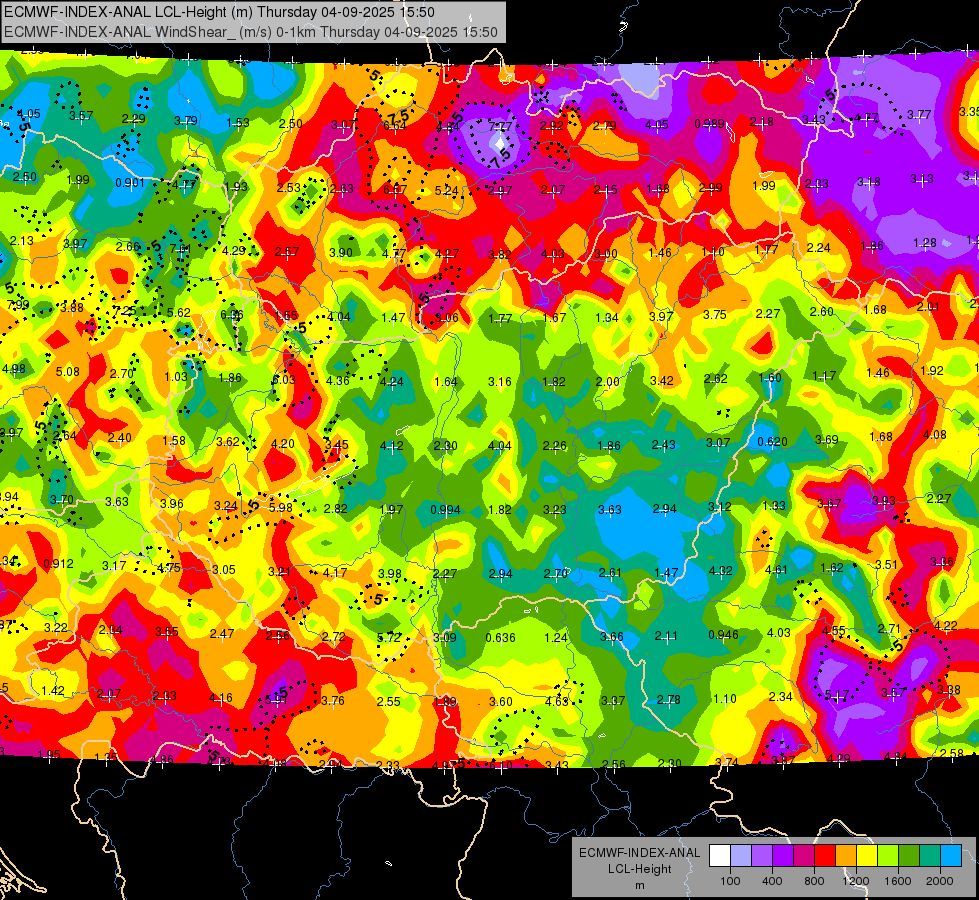
Task: Click the wind shear value 5.08
Action: [x=67, y=372]
